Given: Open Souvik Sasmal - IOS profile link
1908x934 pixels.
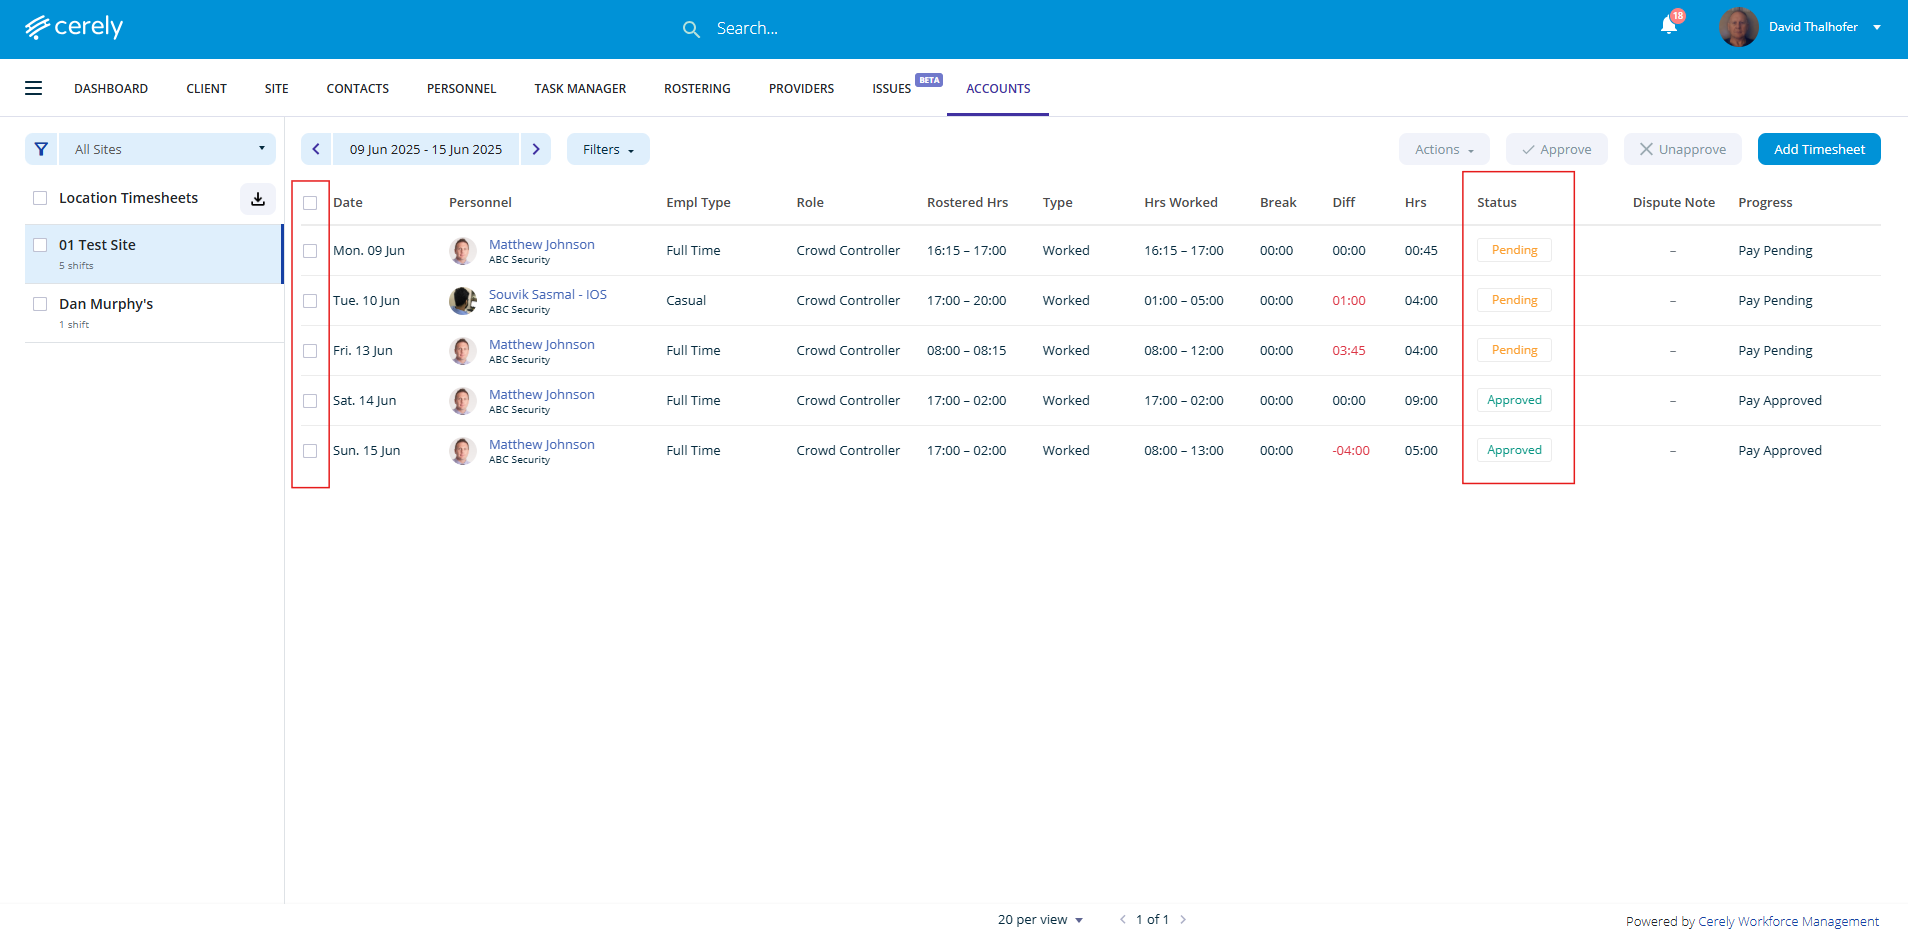Looking at the screenshot, I should pyautogui.click(x=547, y=294).
